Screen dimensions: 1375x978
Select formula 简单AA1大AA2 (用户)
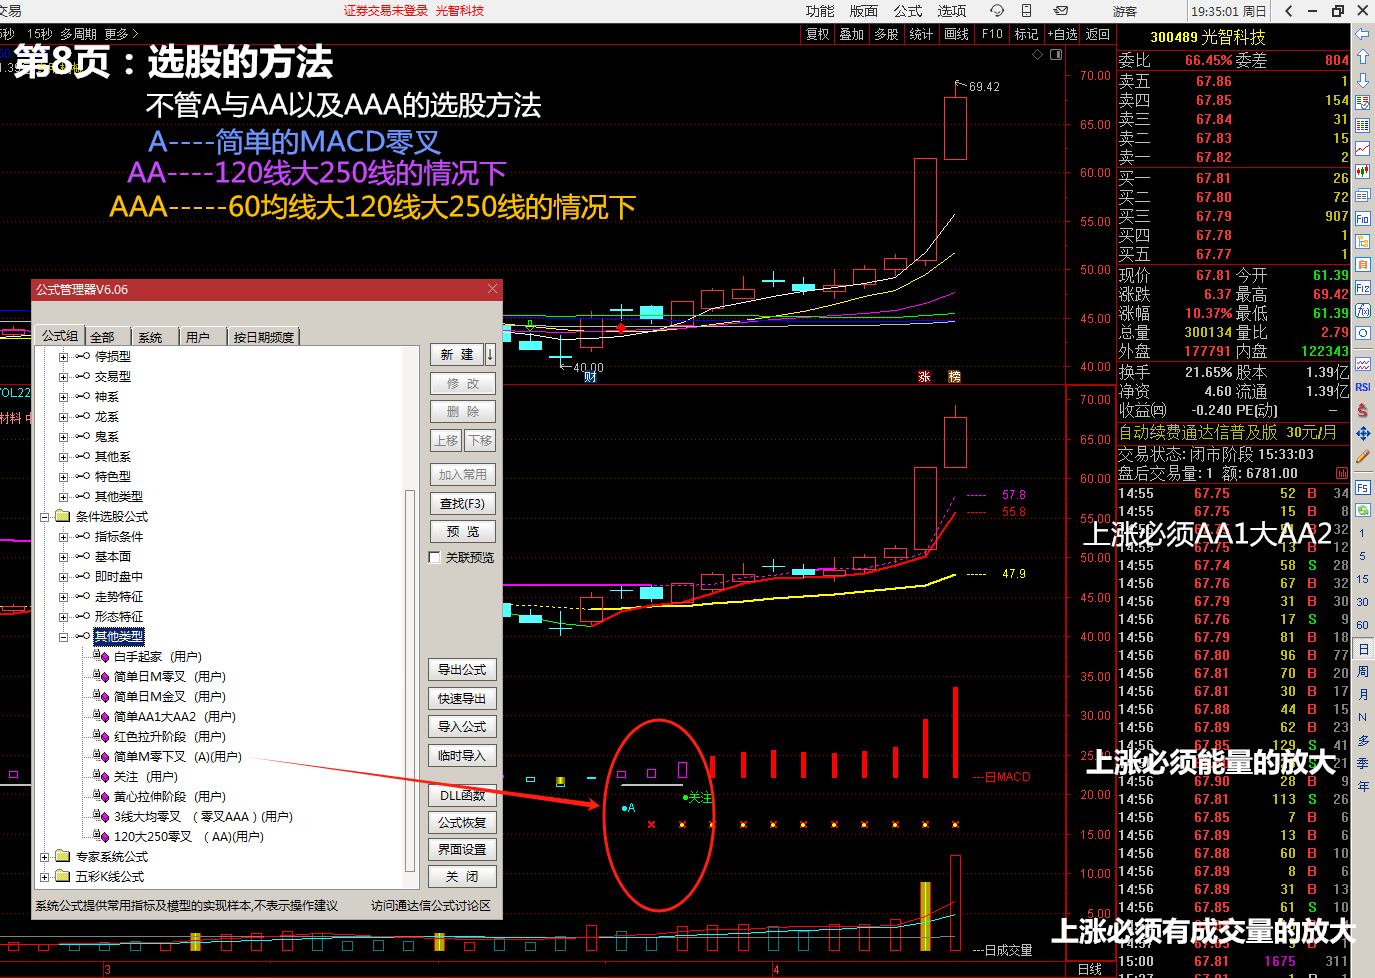point(174,717)
